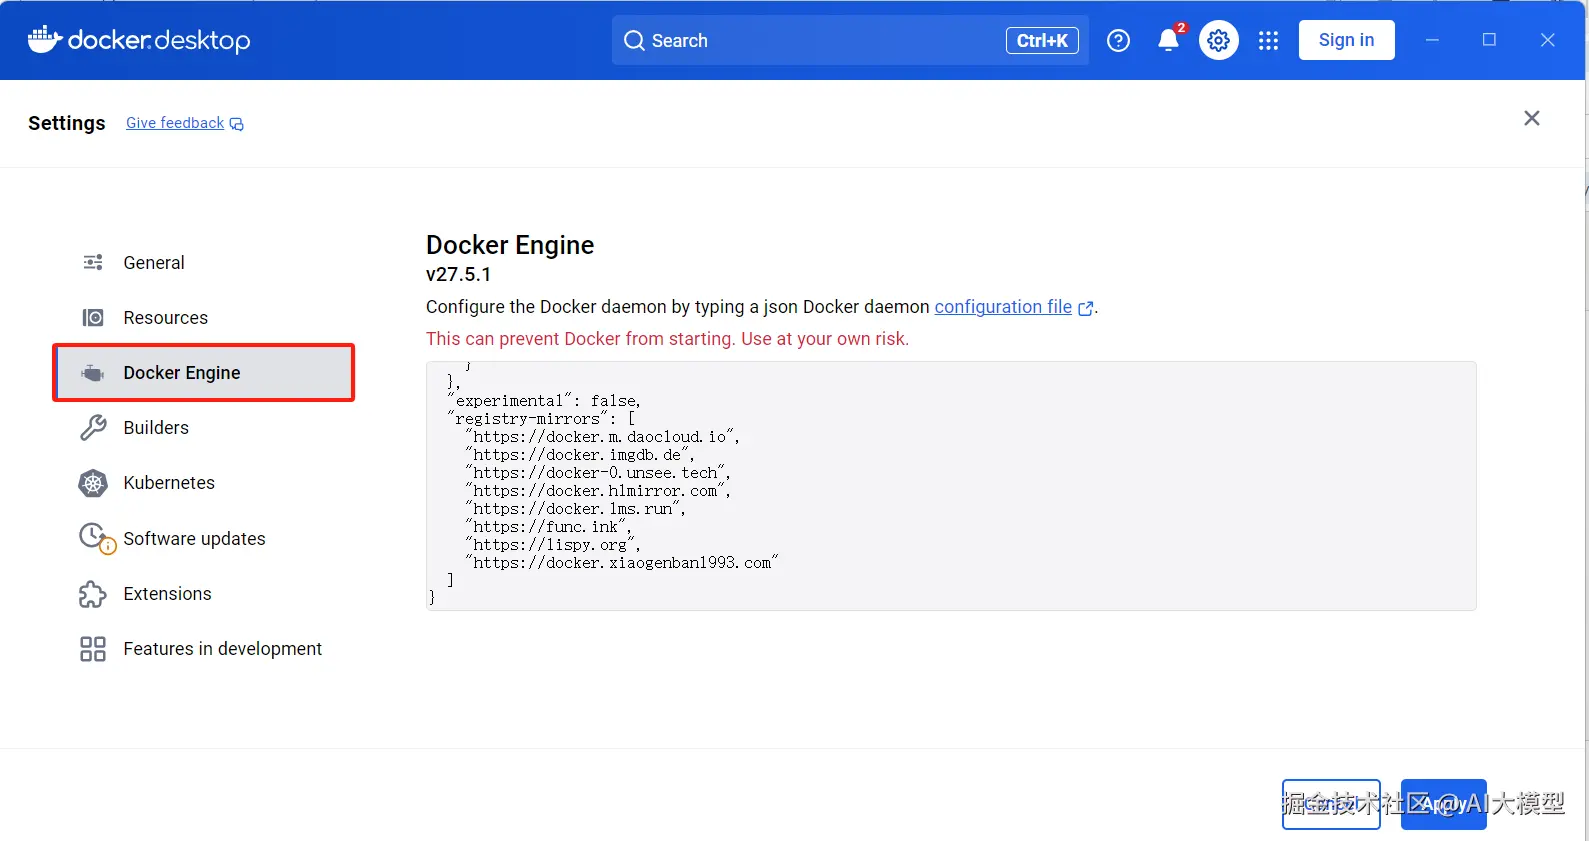Click the docker.xiaogenban1993.com mirror URL

pyautogui.click(x=621, y=563)
